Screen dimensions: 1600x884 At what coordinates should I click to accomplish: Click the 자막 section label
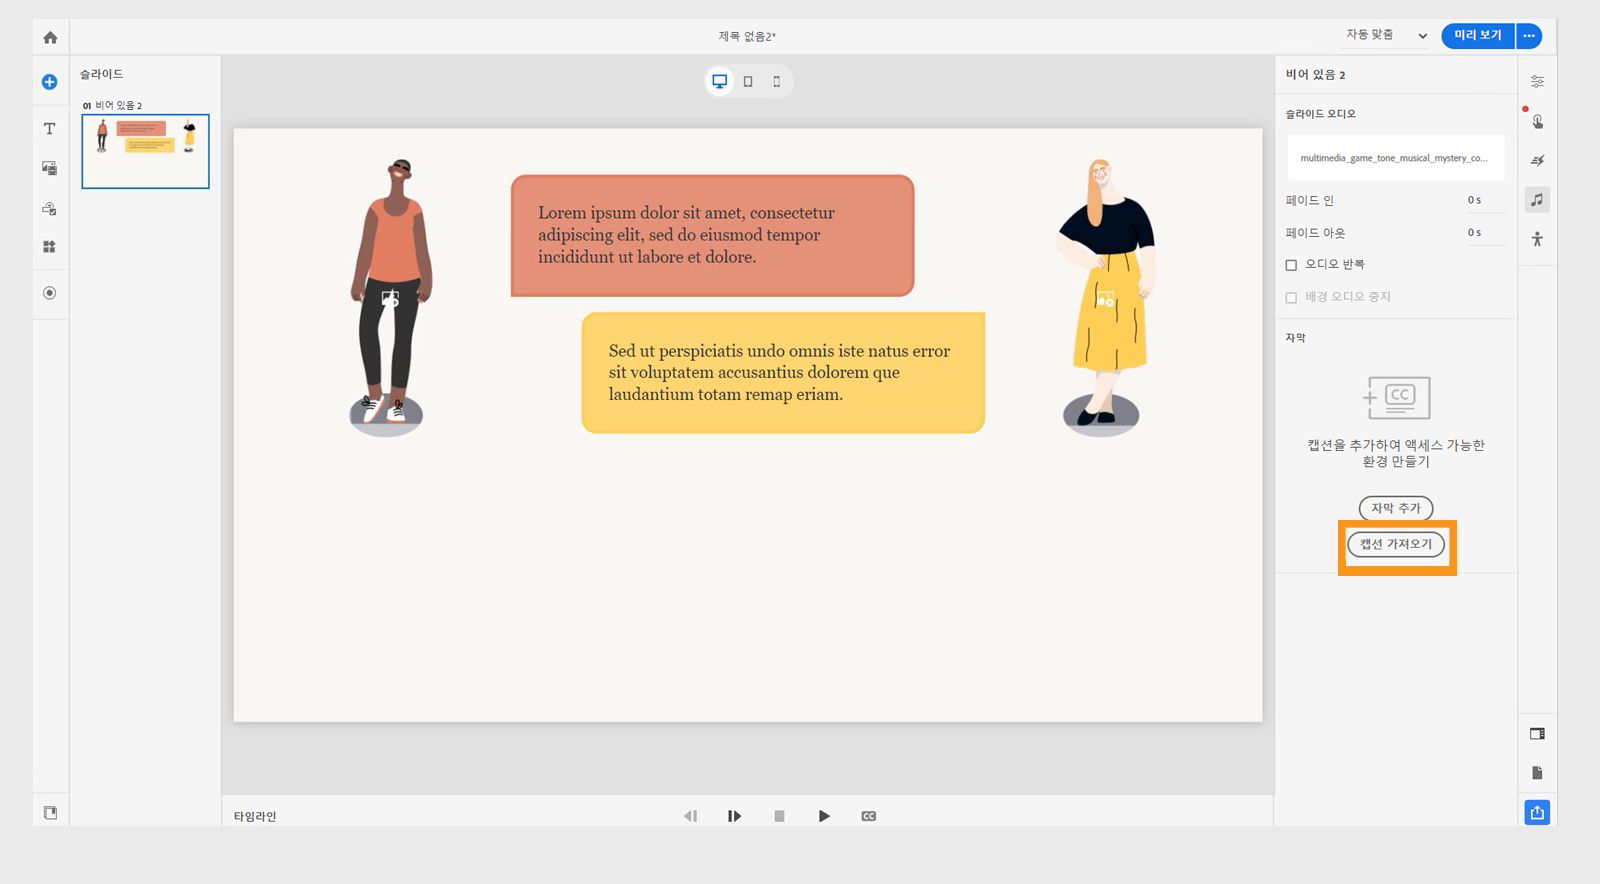click(x=1295, y=338)
